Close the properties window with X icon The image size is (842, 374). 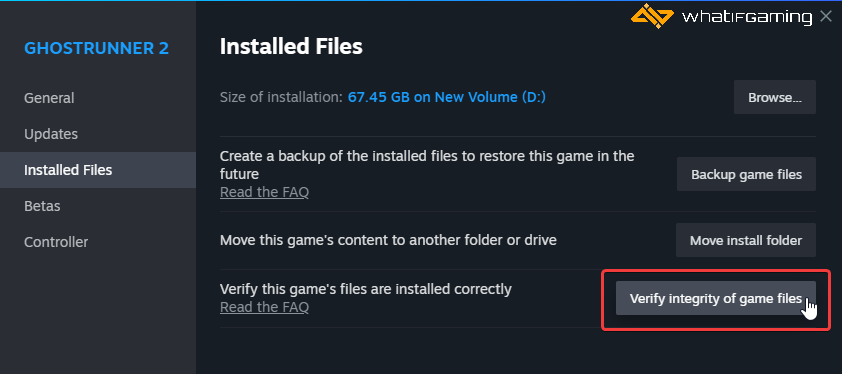[826, 17]
